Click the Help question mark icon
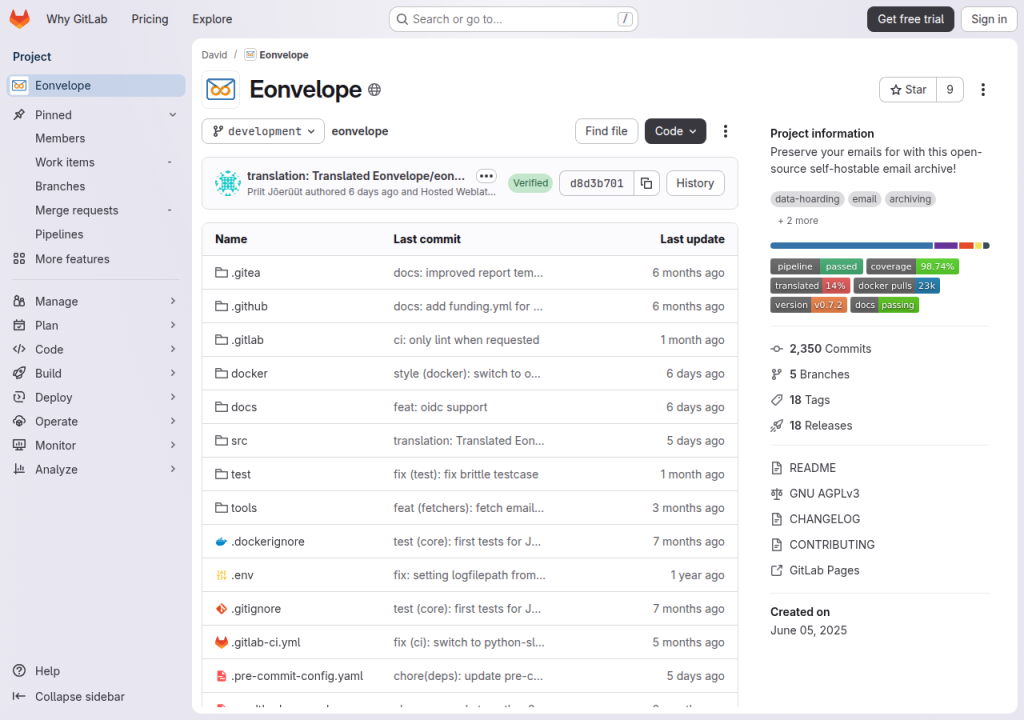 (20, 670)
